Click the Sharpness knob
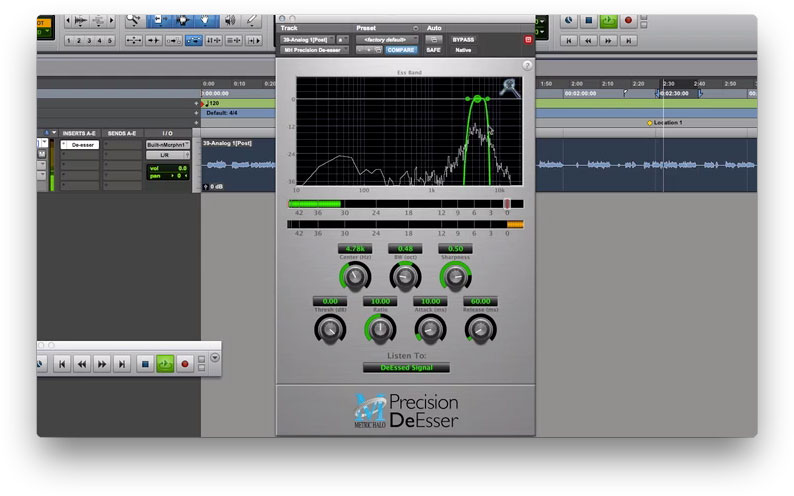Image resolution: width=794 pixels, height=496 pixels. (455, 277)
